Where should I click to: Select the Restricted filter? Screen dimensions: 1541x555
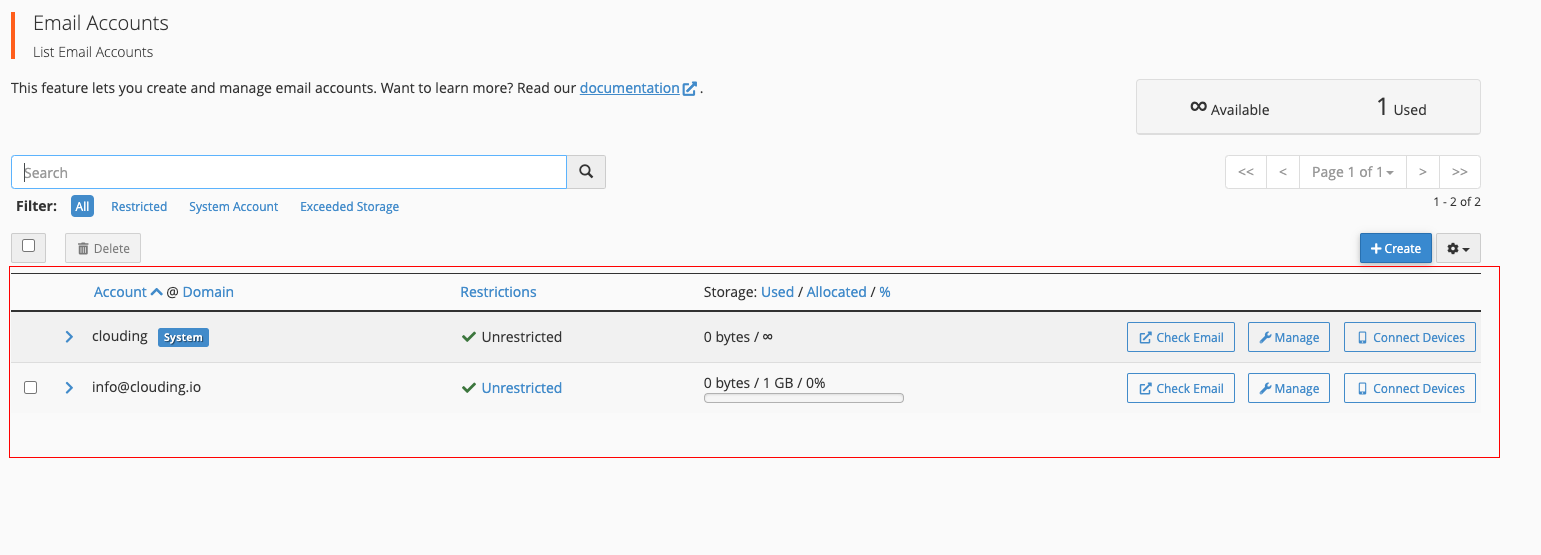[139, 206]
